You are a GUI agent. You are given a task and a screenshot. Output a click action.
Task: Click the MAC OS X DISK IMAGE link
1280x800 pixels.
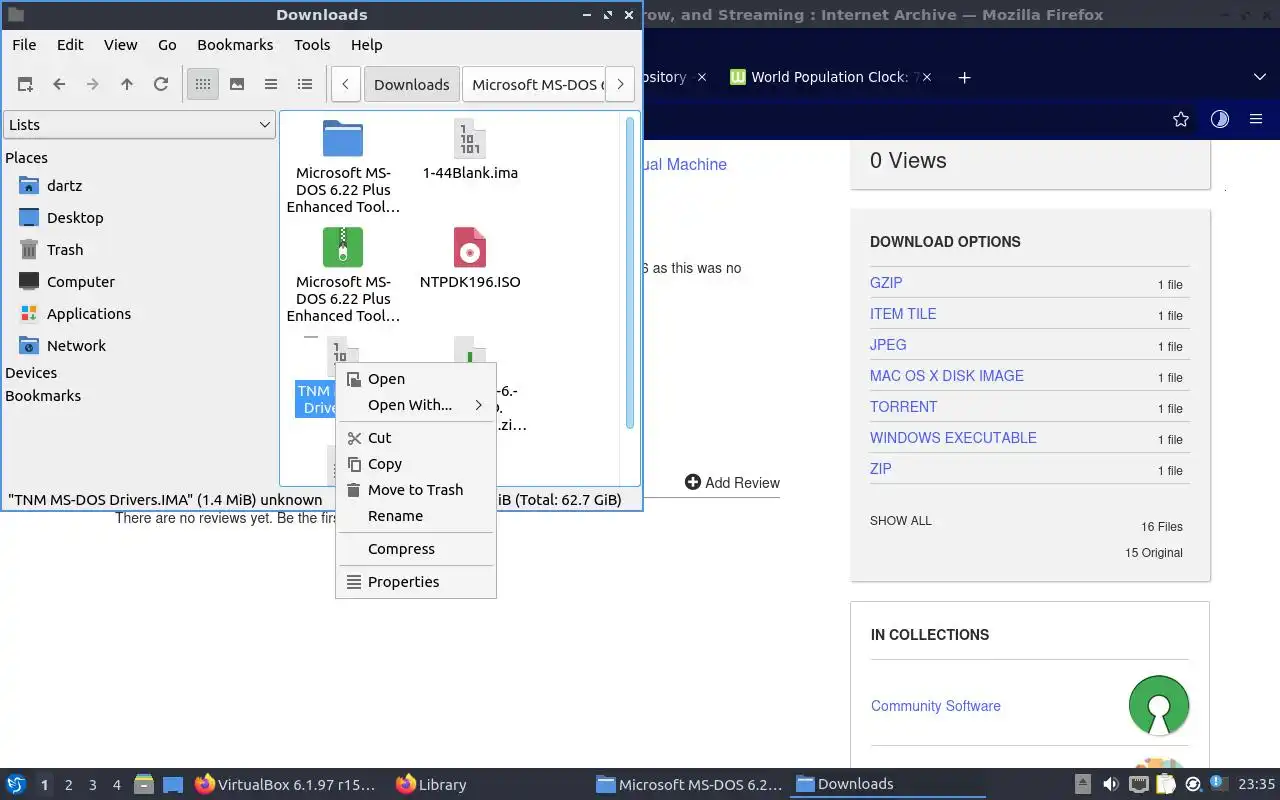947,376
